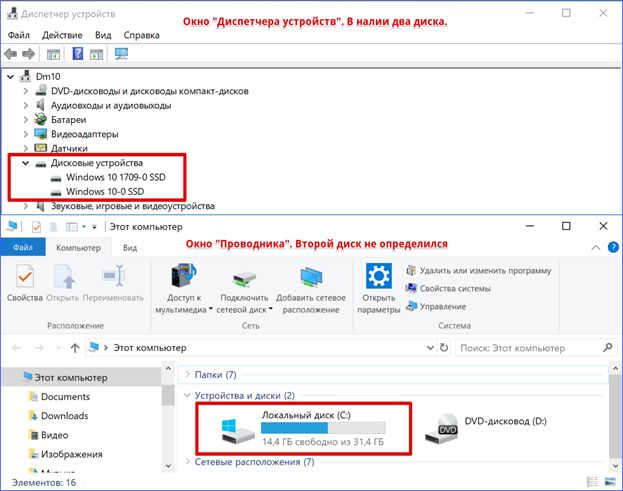Image resolution: width=623 pixels, height=491 pixels.
Task: Click Forward arrow in Device Manager toolbar
Action: click(x=28, y=54)
